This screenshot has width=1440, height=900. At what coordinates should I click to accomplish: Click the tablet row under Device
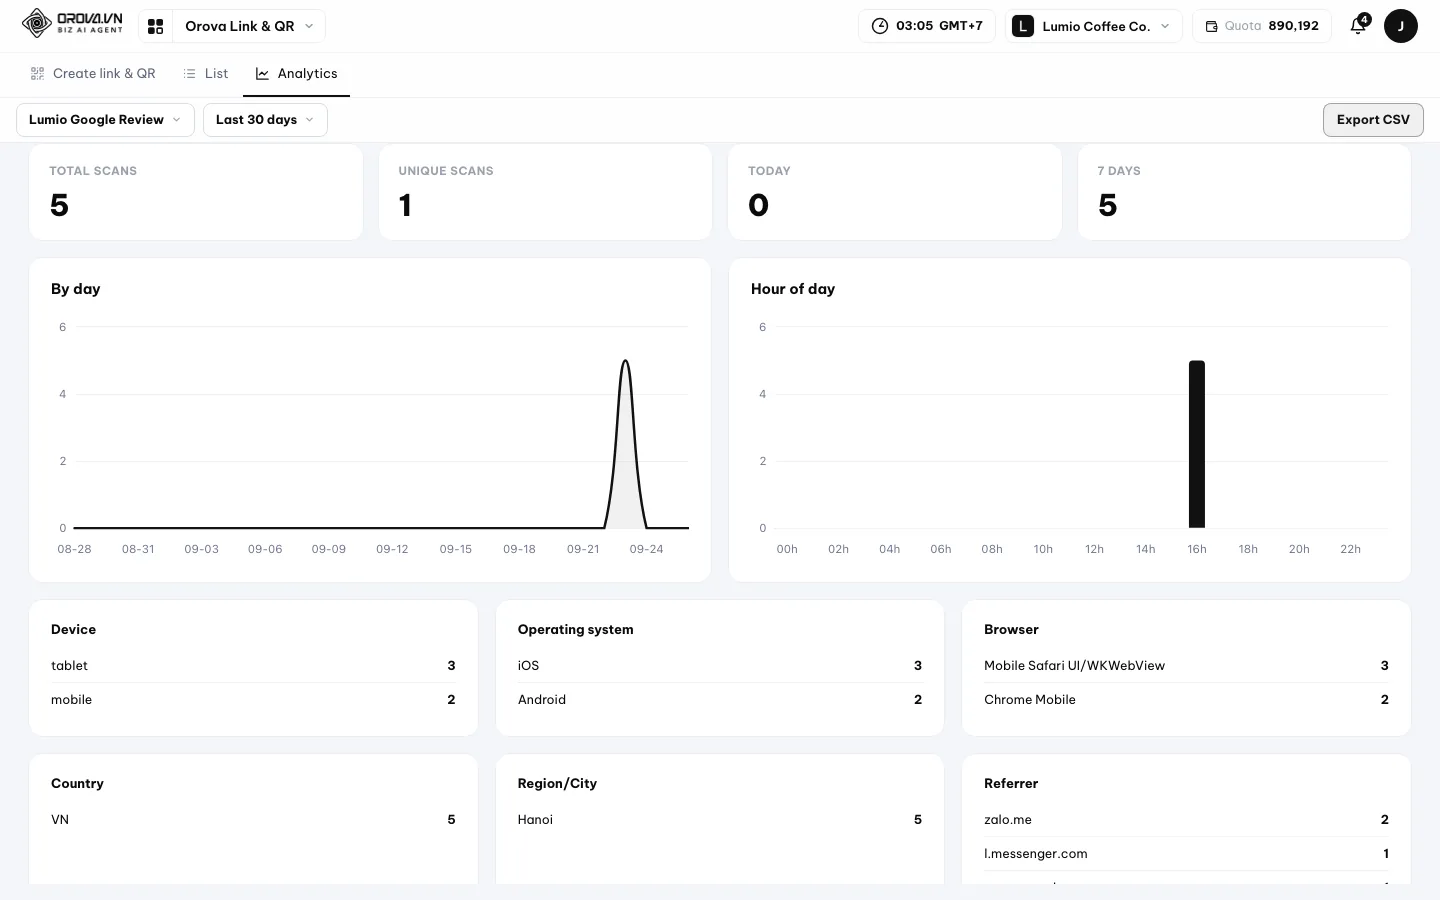click(253, 666)
